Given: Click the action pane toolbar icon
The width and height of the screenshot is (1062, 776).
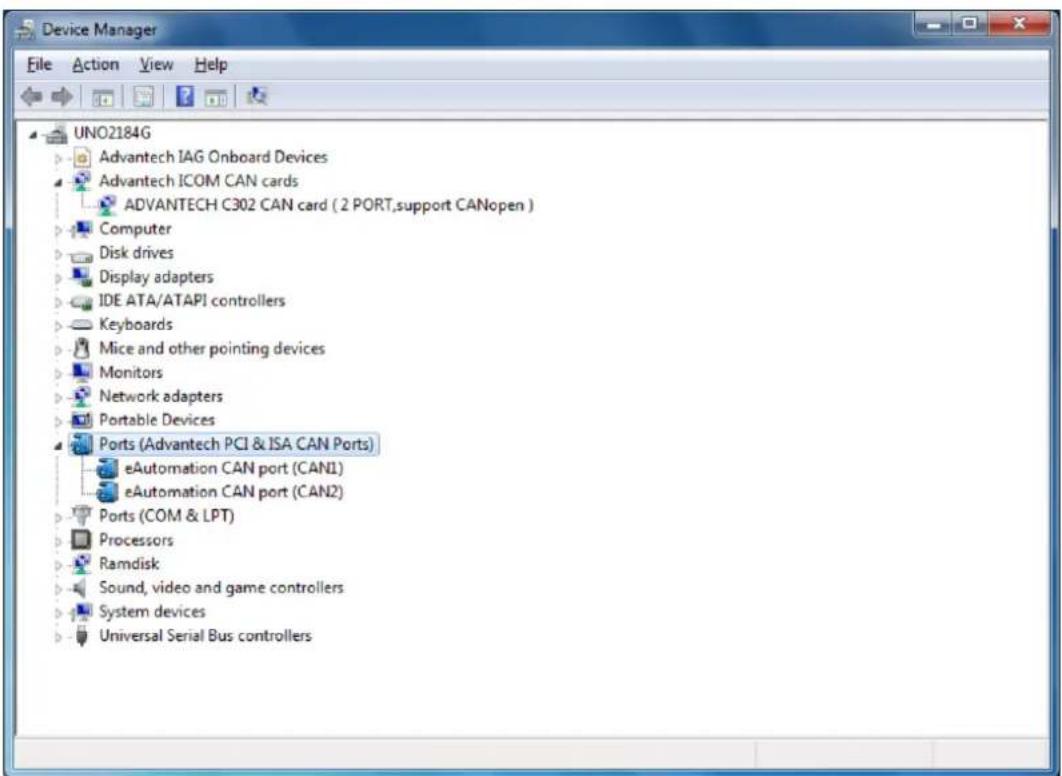Looking at the screenshot, I should [216, 98].
